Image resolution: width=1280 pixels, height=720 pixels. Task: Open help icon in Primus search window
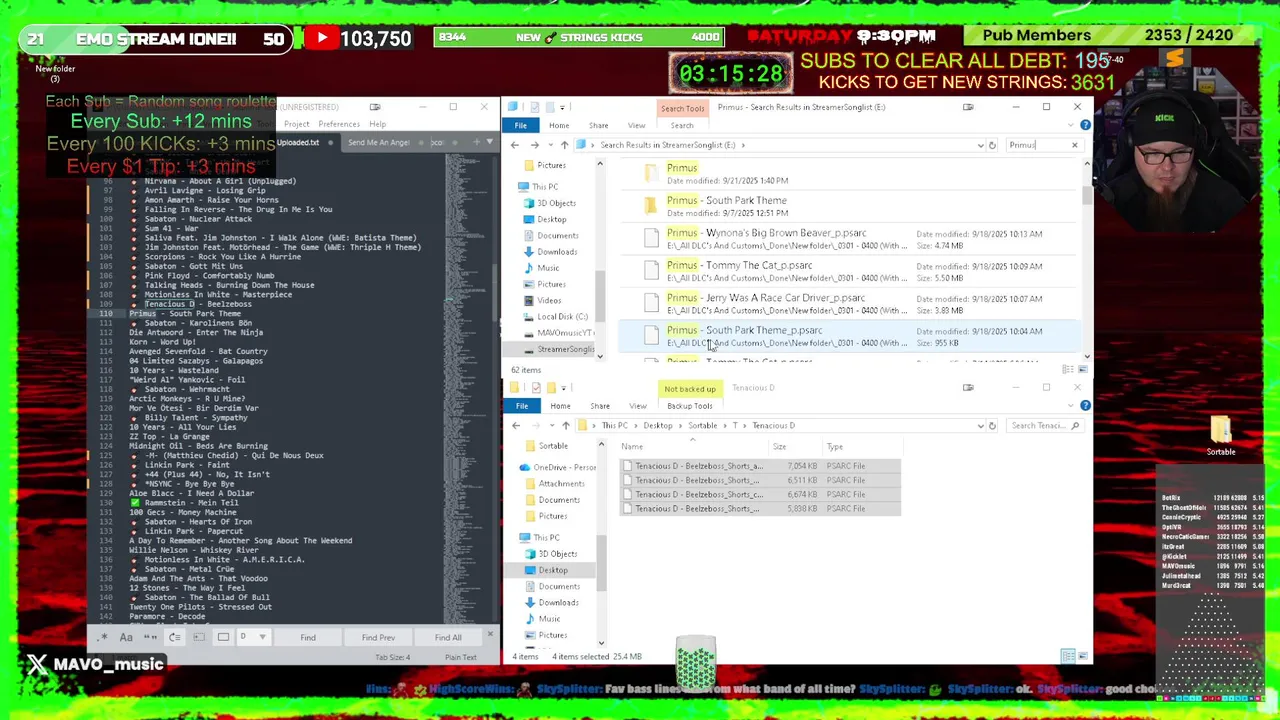point(1085,125)
